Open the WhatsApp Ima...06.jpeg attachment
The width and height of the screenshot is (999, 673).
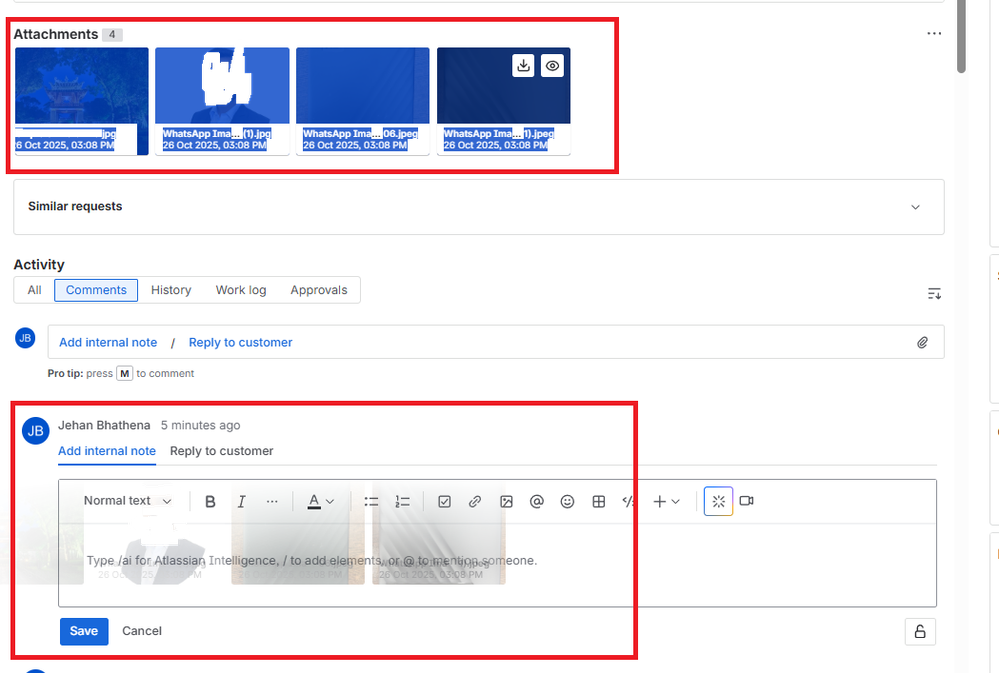tap(363, 101)
